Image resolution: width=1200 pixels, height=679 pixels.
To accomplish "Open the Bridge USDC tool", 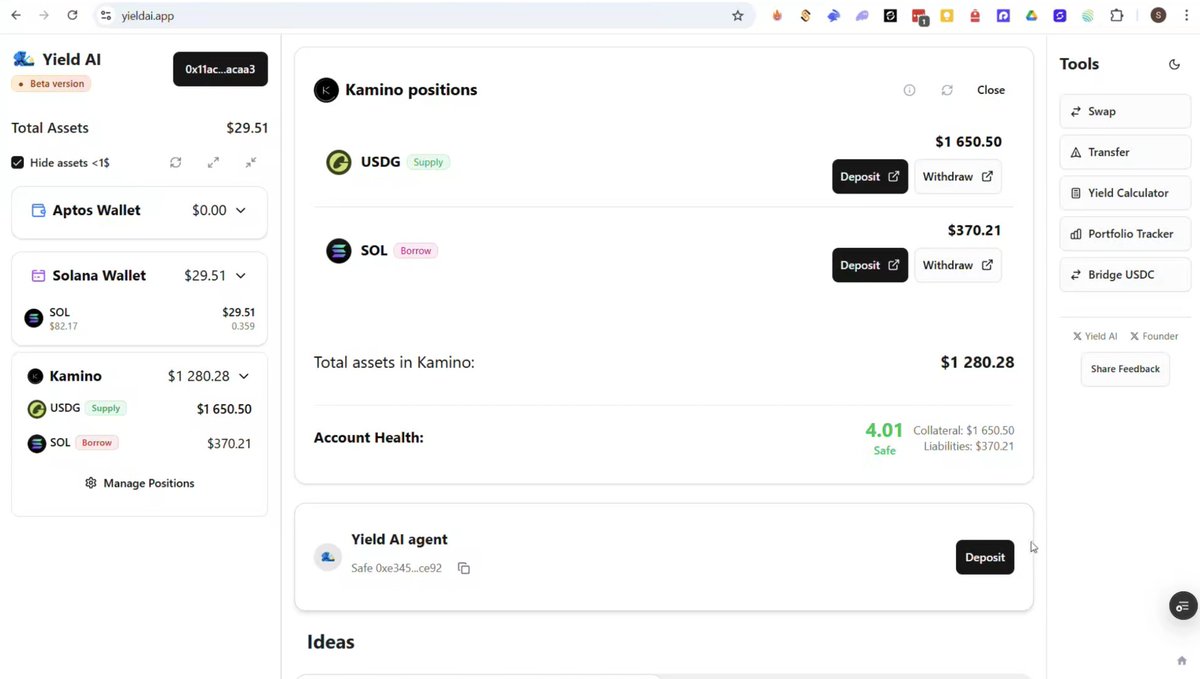I will click(1125, 275).
